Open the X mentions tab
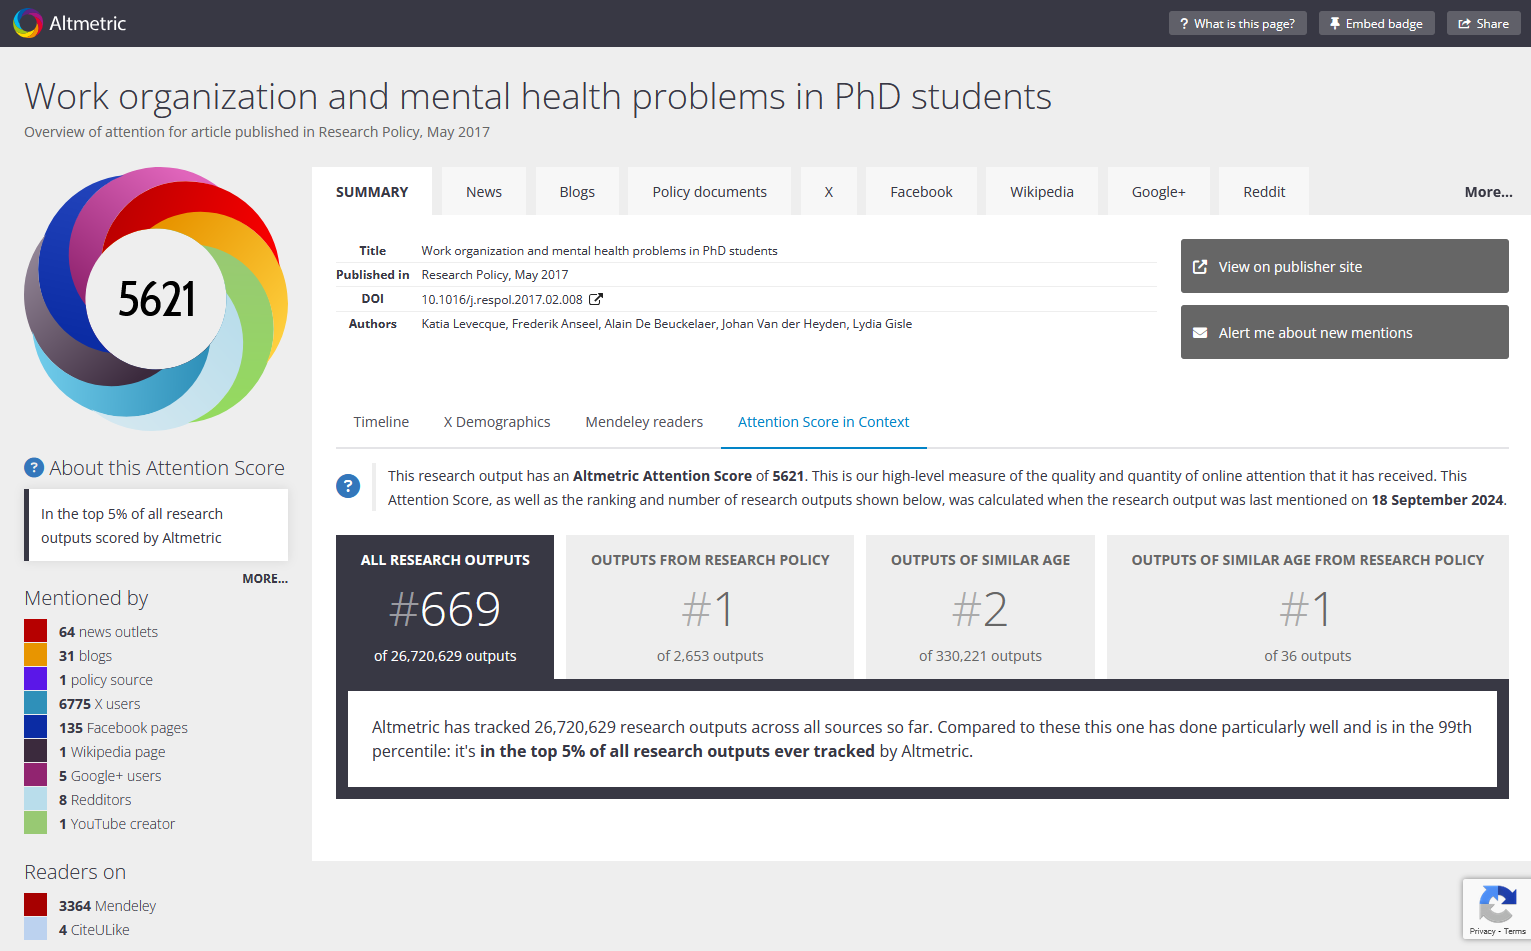 828,192
